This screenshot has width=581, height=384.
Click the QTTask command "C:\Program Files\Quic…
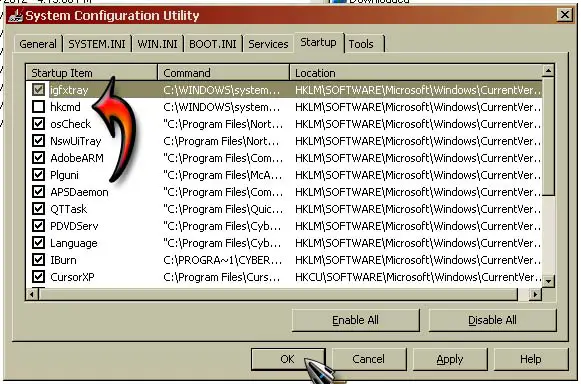[x=223, y=209]
